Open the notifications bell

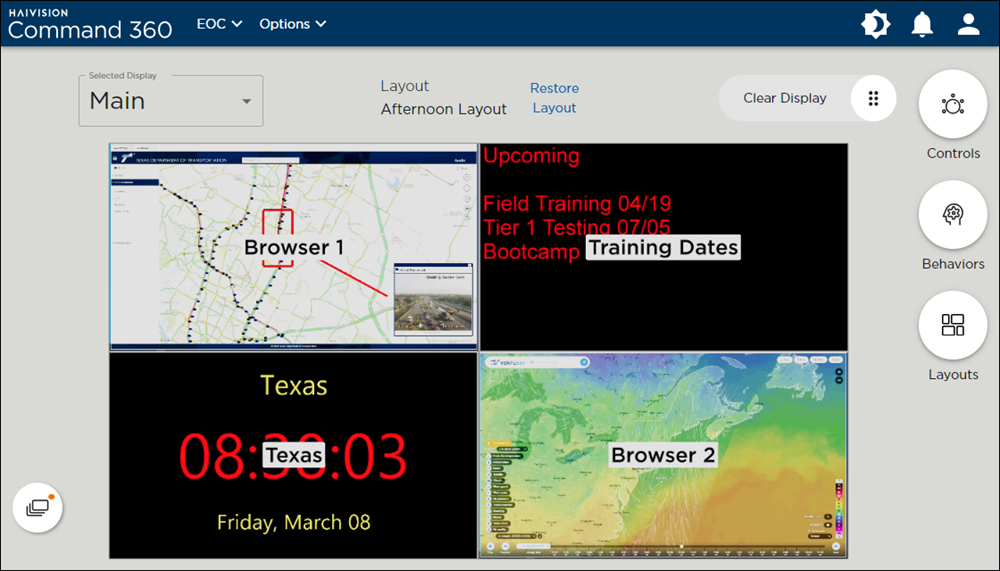(x=922, y=25)
